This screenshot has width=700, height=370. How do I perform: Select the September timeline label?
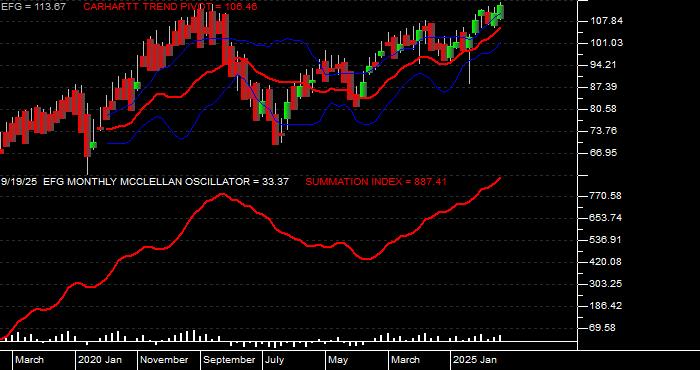click(x=229, y=360)
